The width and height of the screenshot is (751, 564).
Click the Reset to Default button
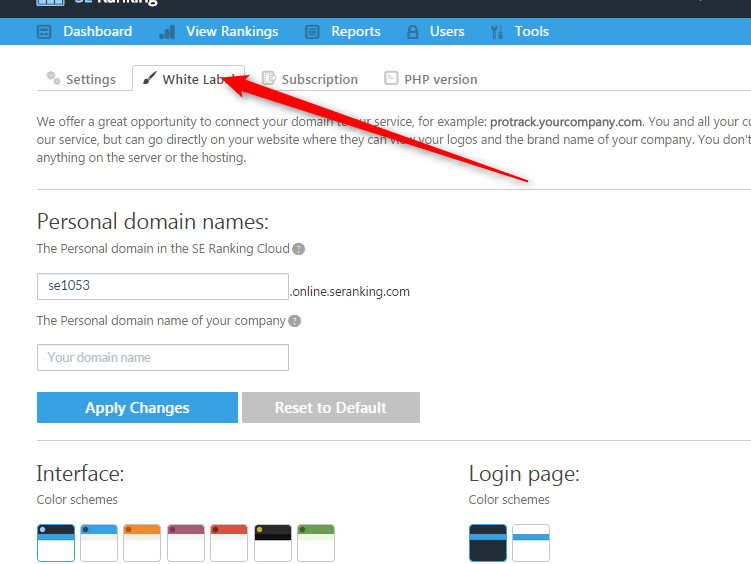(331, 407)
